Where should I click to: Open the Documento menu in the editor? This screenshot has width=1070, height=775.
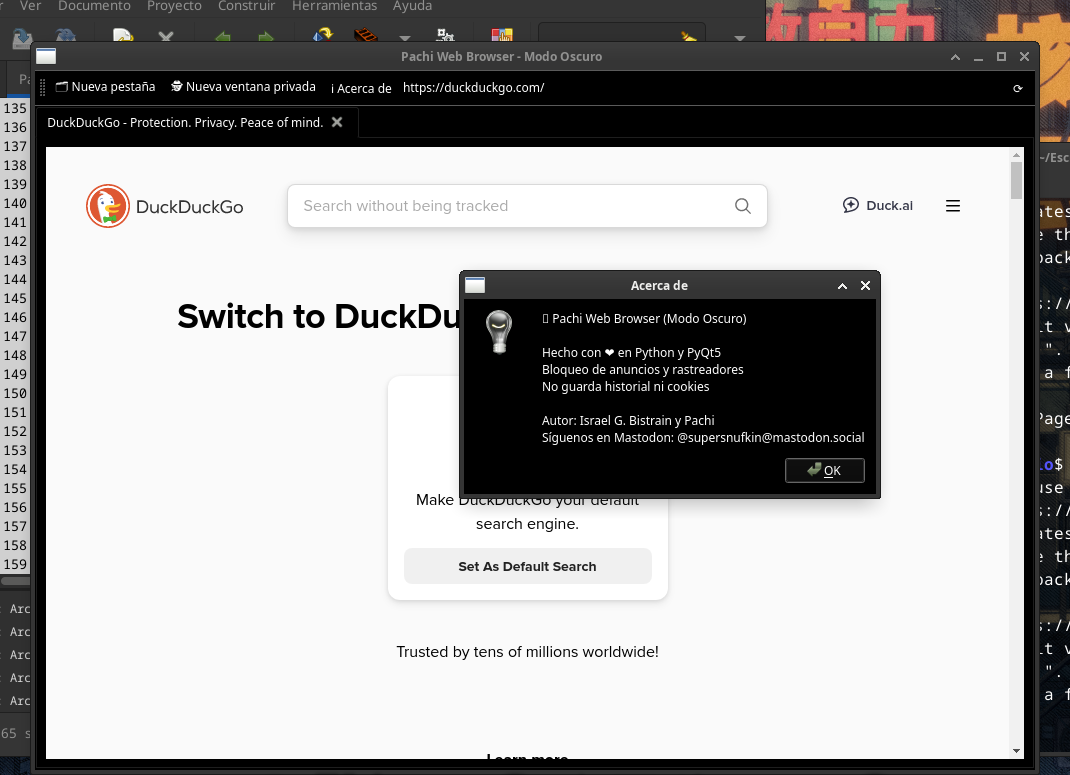[x=94, y=6]
